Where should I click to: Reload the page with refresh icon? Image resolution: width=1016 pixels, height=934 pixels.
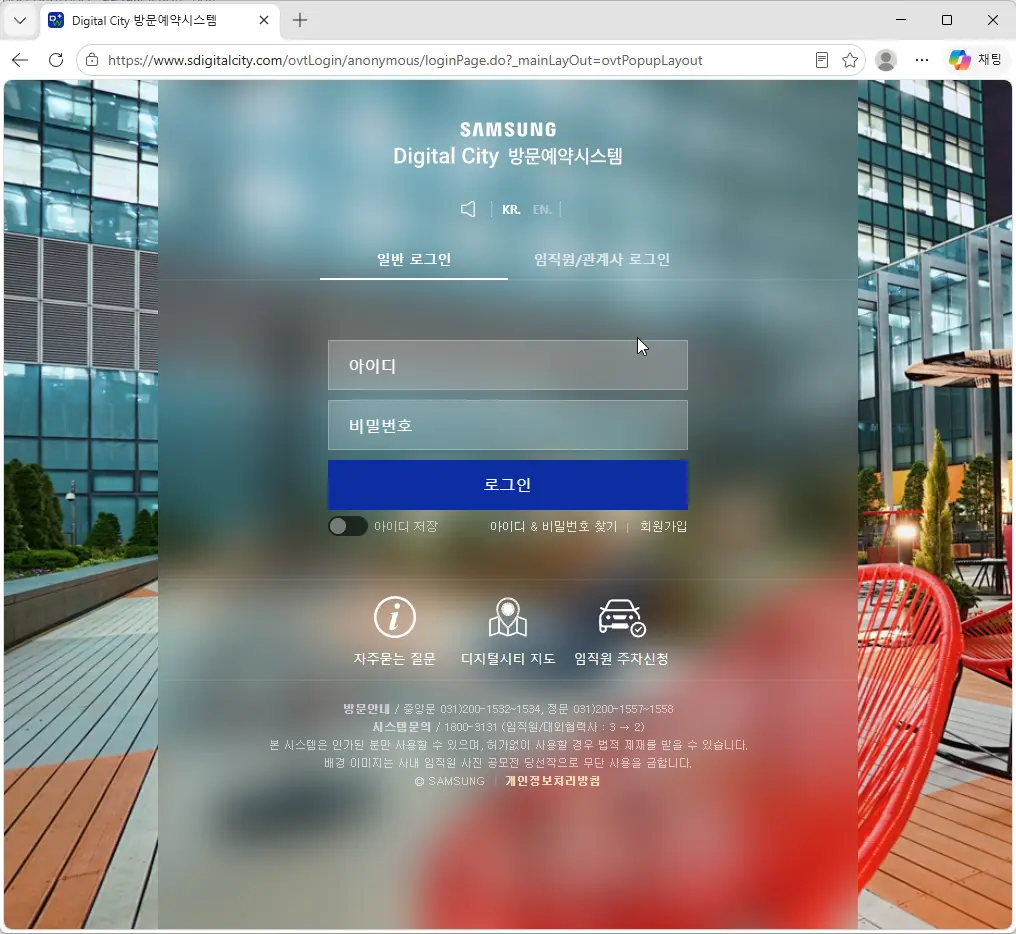(x=56, y=60)
